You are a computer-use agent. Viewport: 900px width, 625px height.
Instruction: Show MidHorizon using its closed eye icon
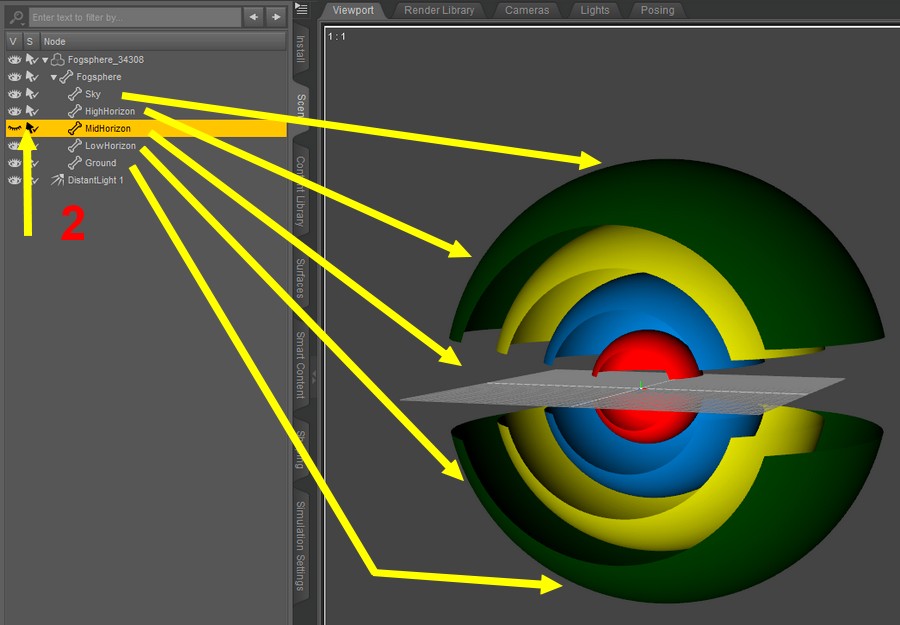coord(14,129)
